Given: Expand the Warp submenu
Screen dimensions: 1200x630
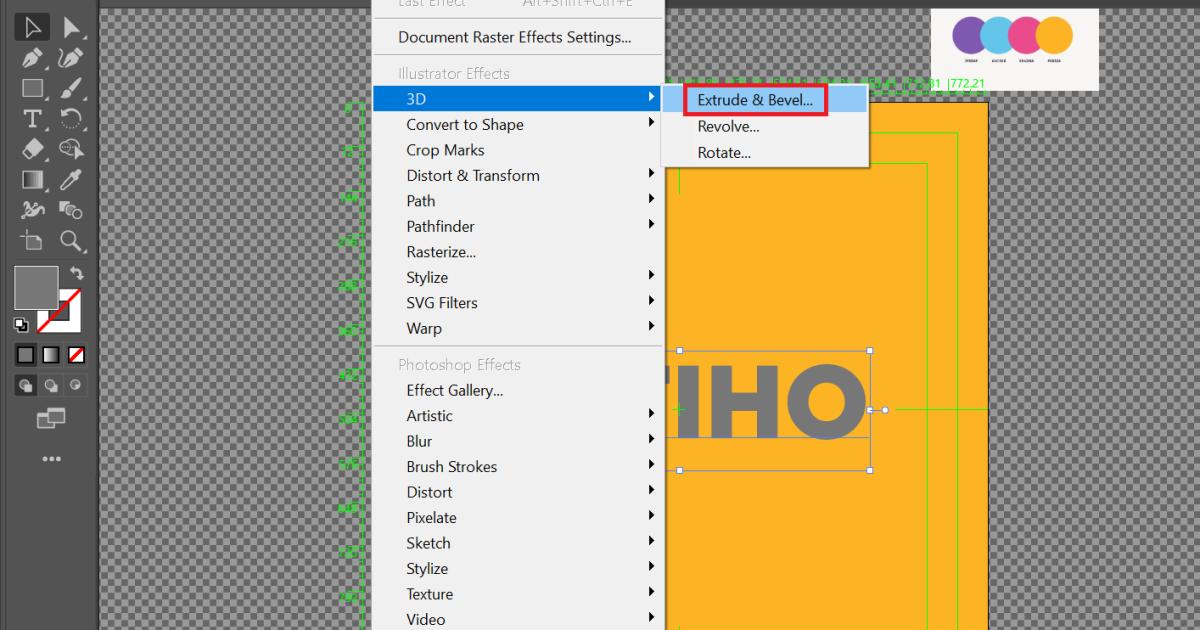Looking at the screenshot, I should [517, 328].
